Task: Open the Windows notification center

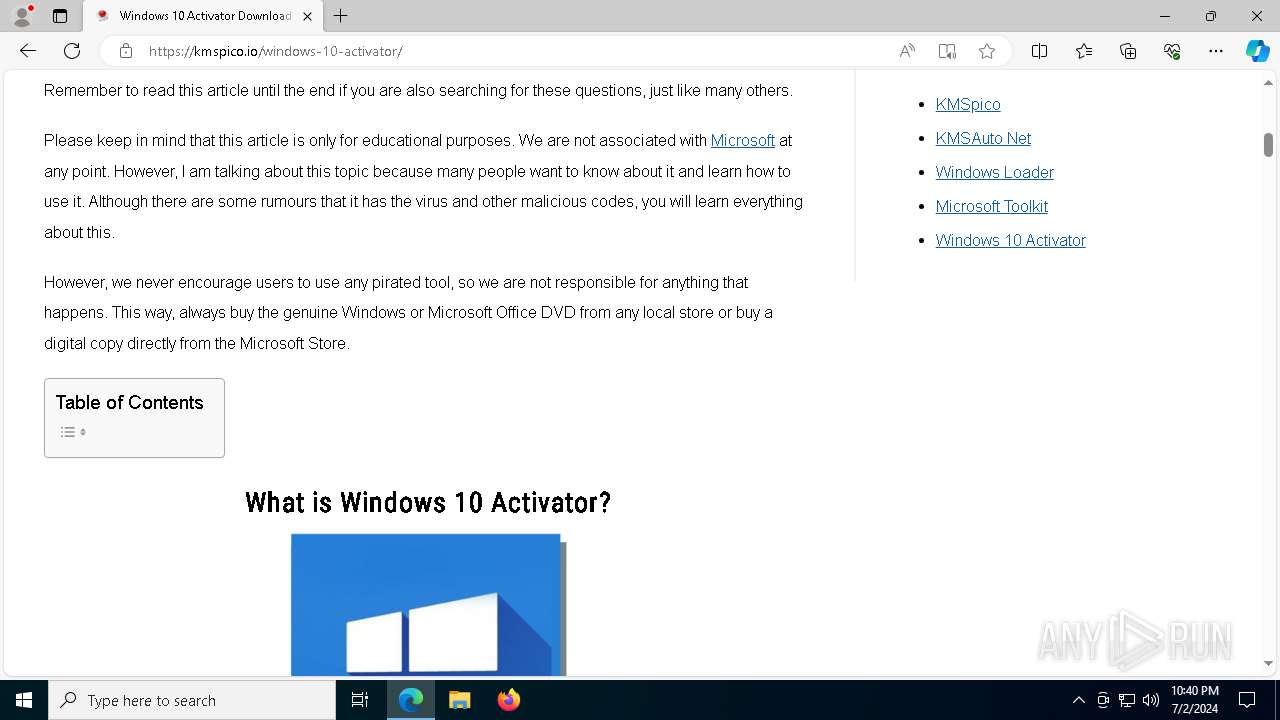Action: (x=1247, y=700)
